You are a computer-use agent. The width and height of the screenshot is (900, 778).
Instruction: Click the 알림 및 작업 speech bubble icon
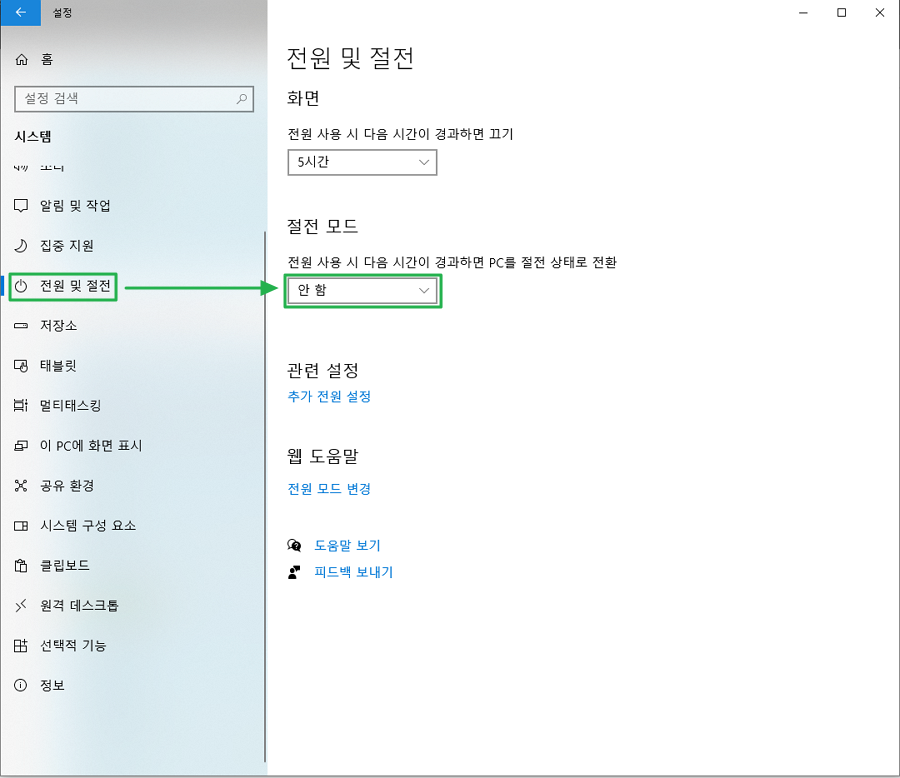pyautogui.click(x=21, y=206)
